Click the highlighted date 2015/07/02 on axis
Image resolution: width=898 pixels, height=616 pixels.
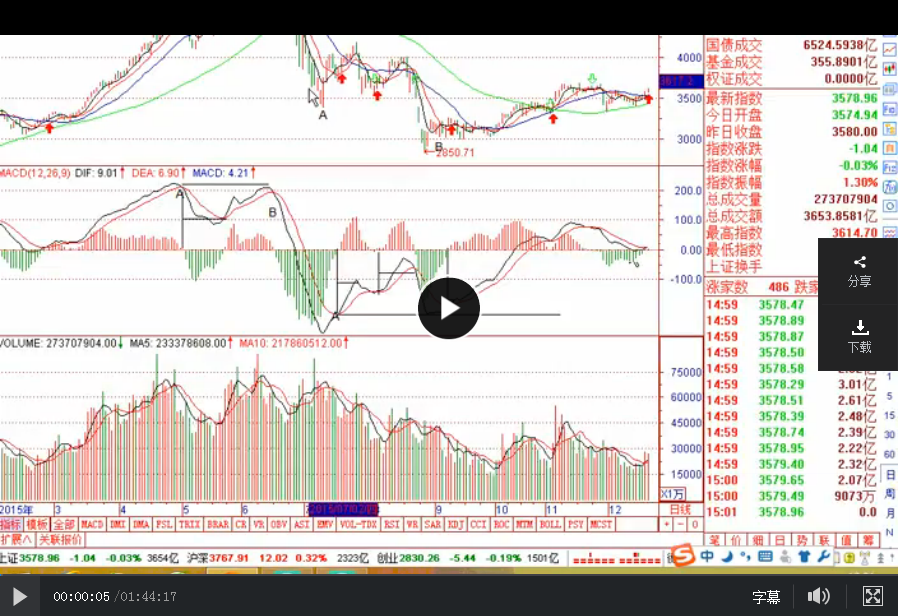343,509
